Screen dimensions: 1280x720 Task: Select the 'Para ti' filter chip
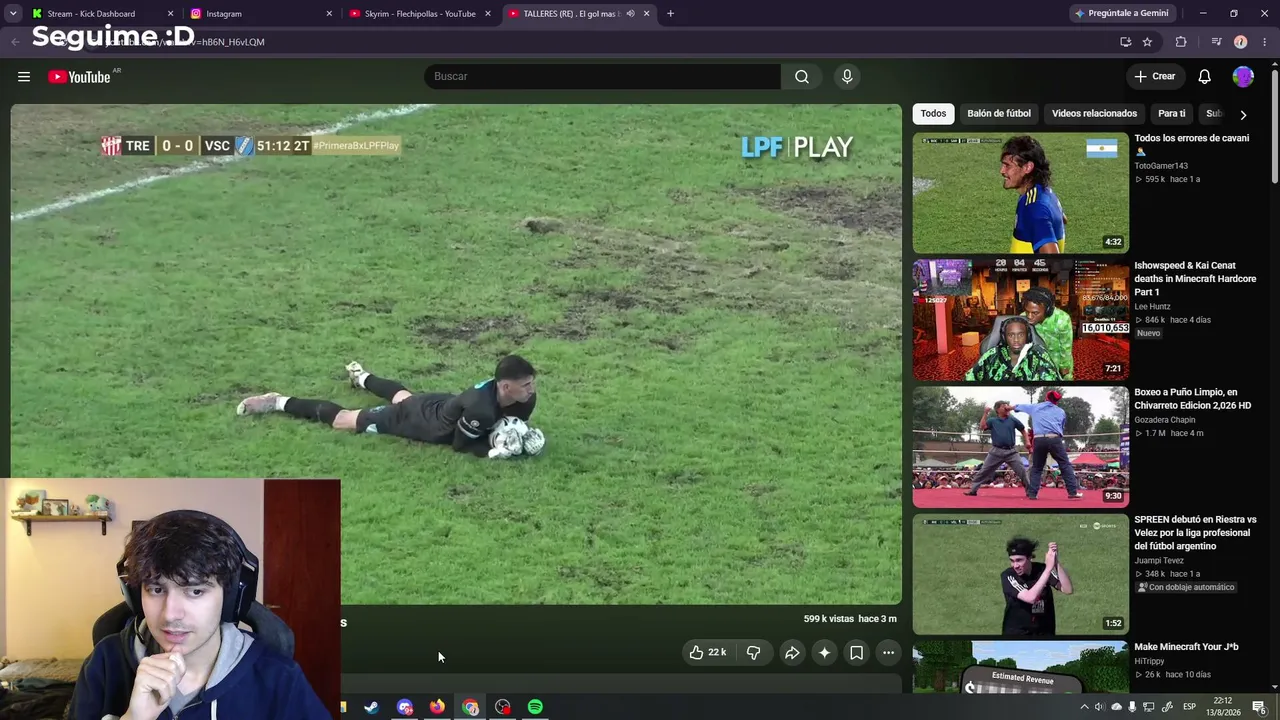pos(1171,114)
